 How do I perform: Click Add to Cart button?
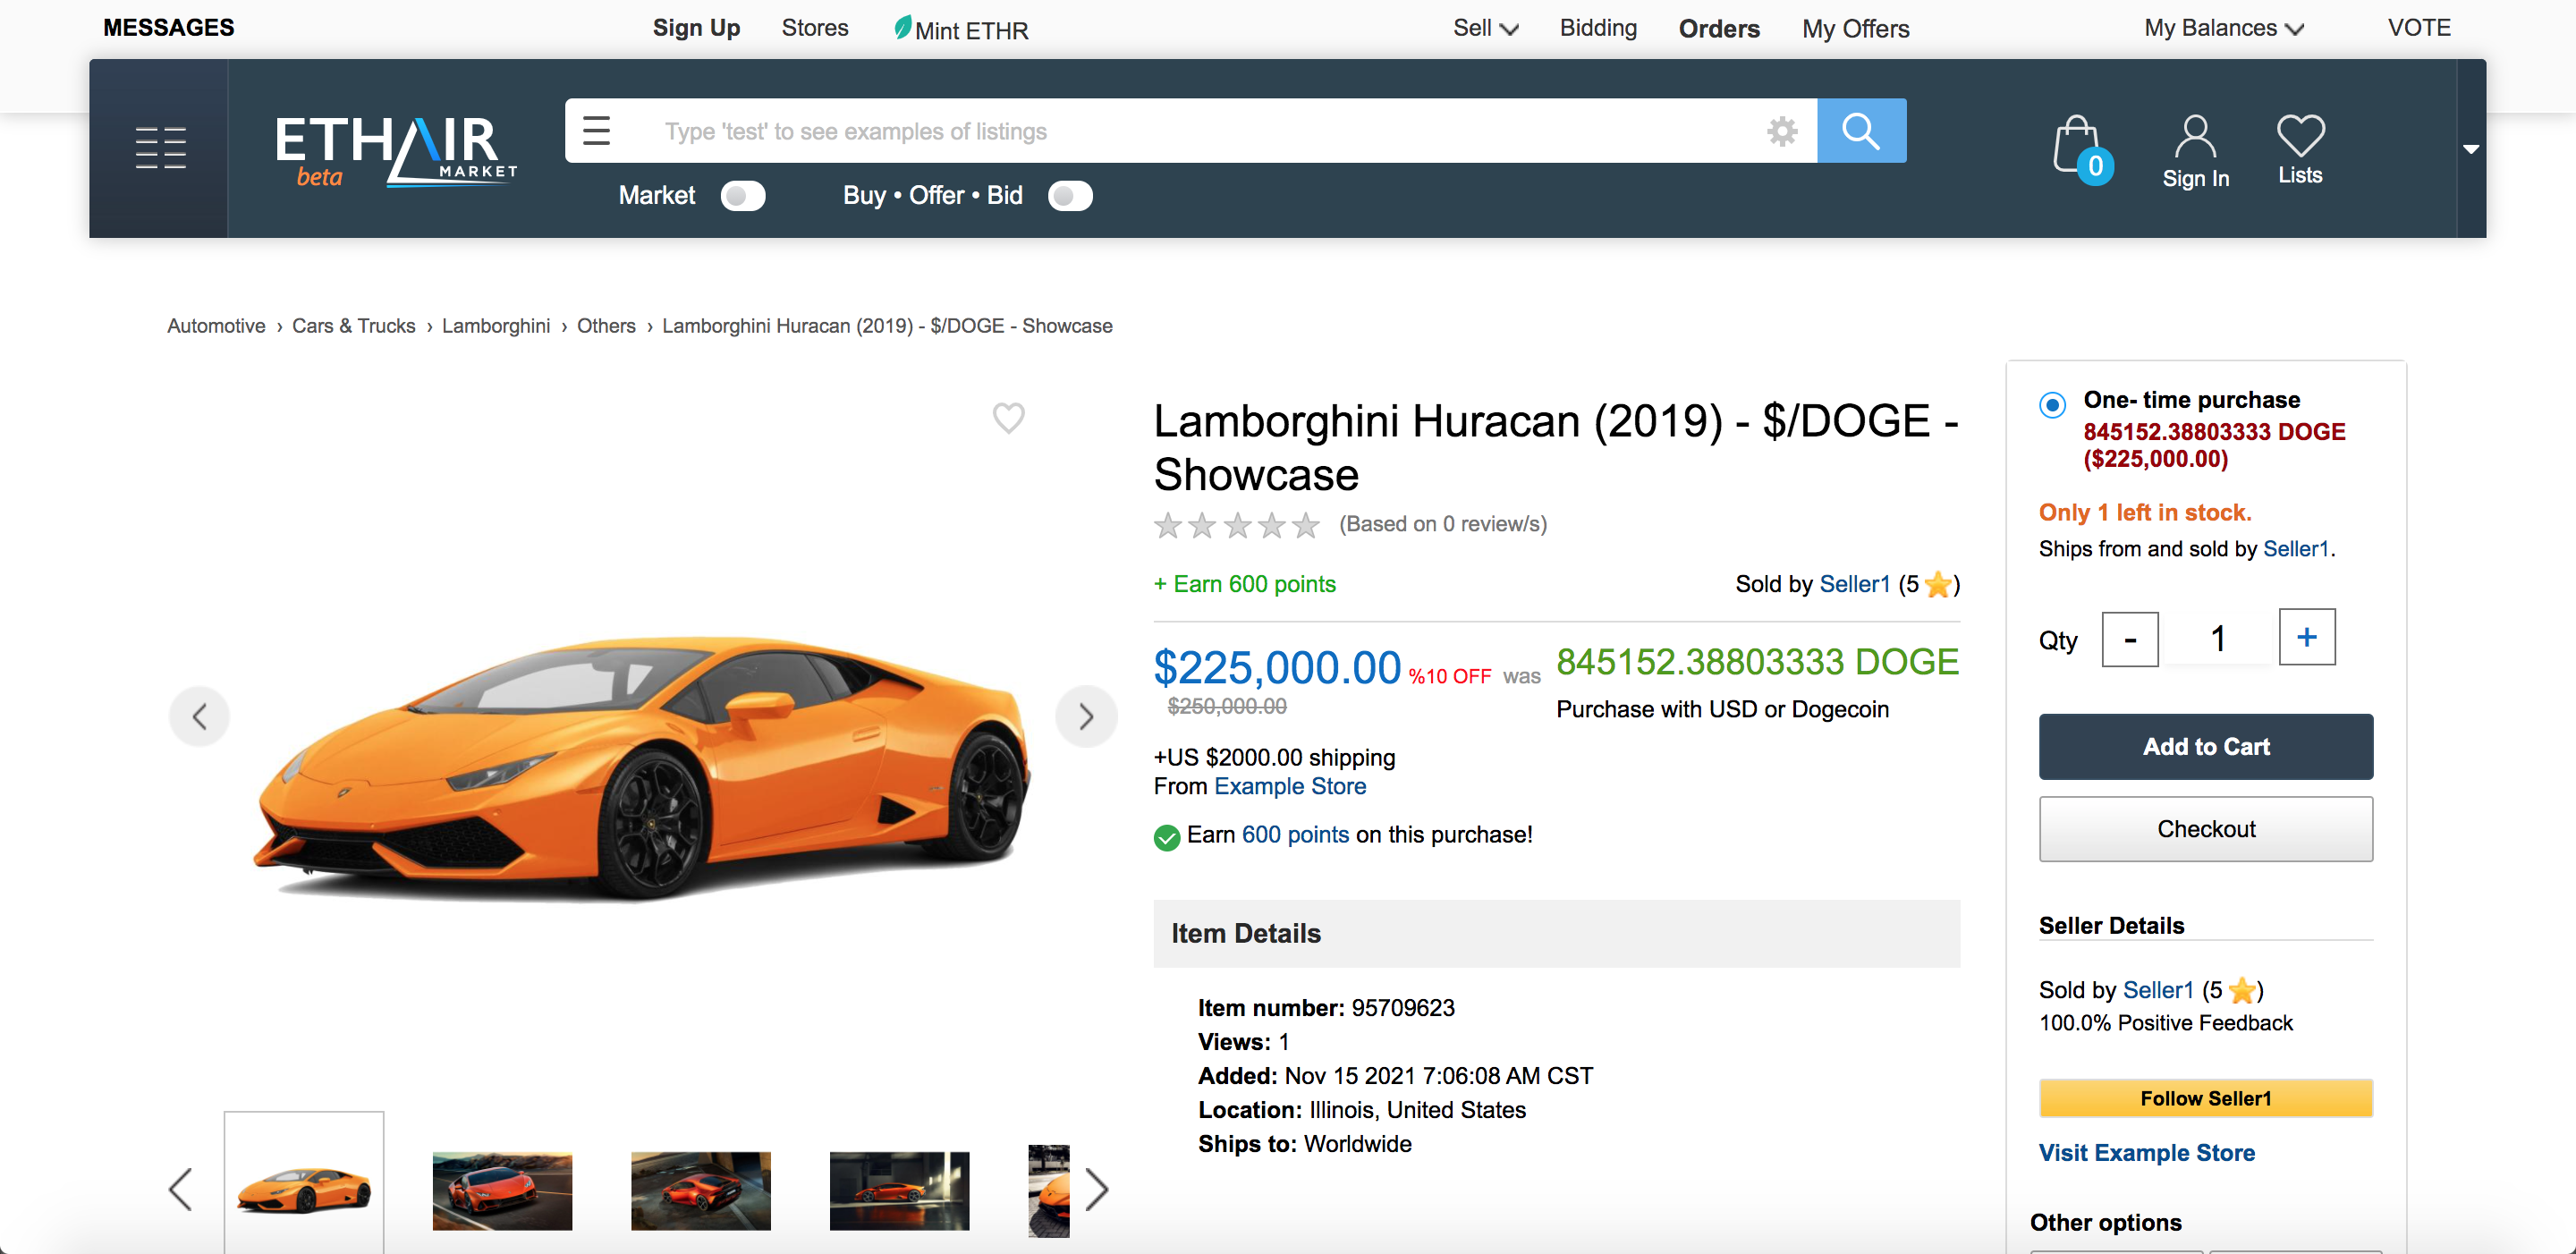tap(2207, 746)
